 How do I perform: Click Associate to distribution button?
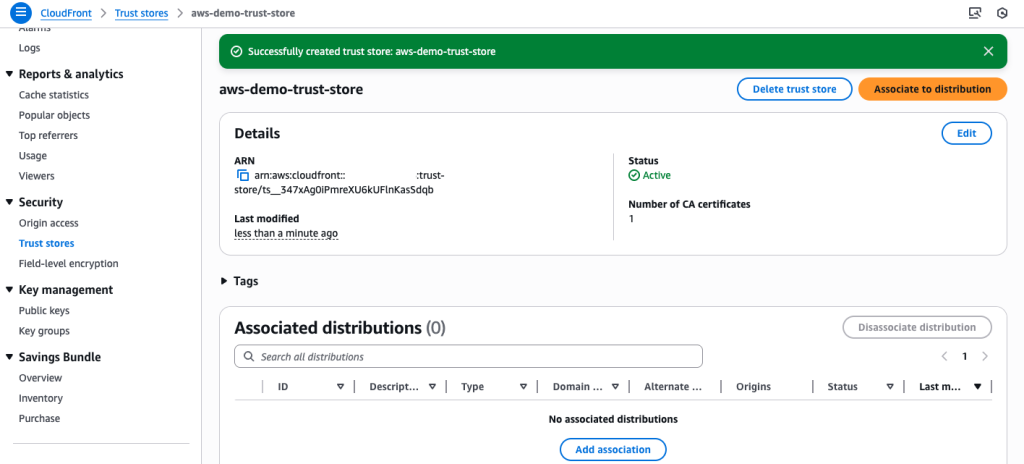click(933, 89)
